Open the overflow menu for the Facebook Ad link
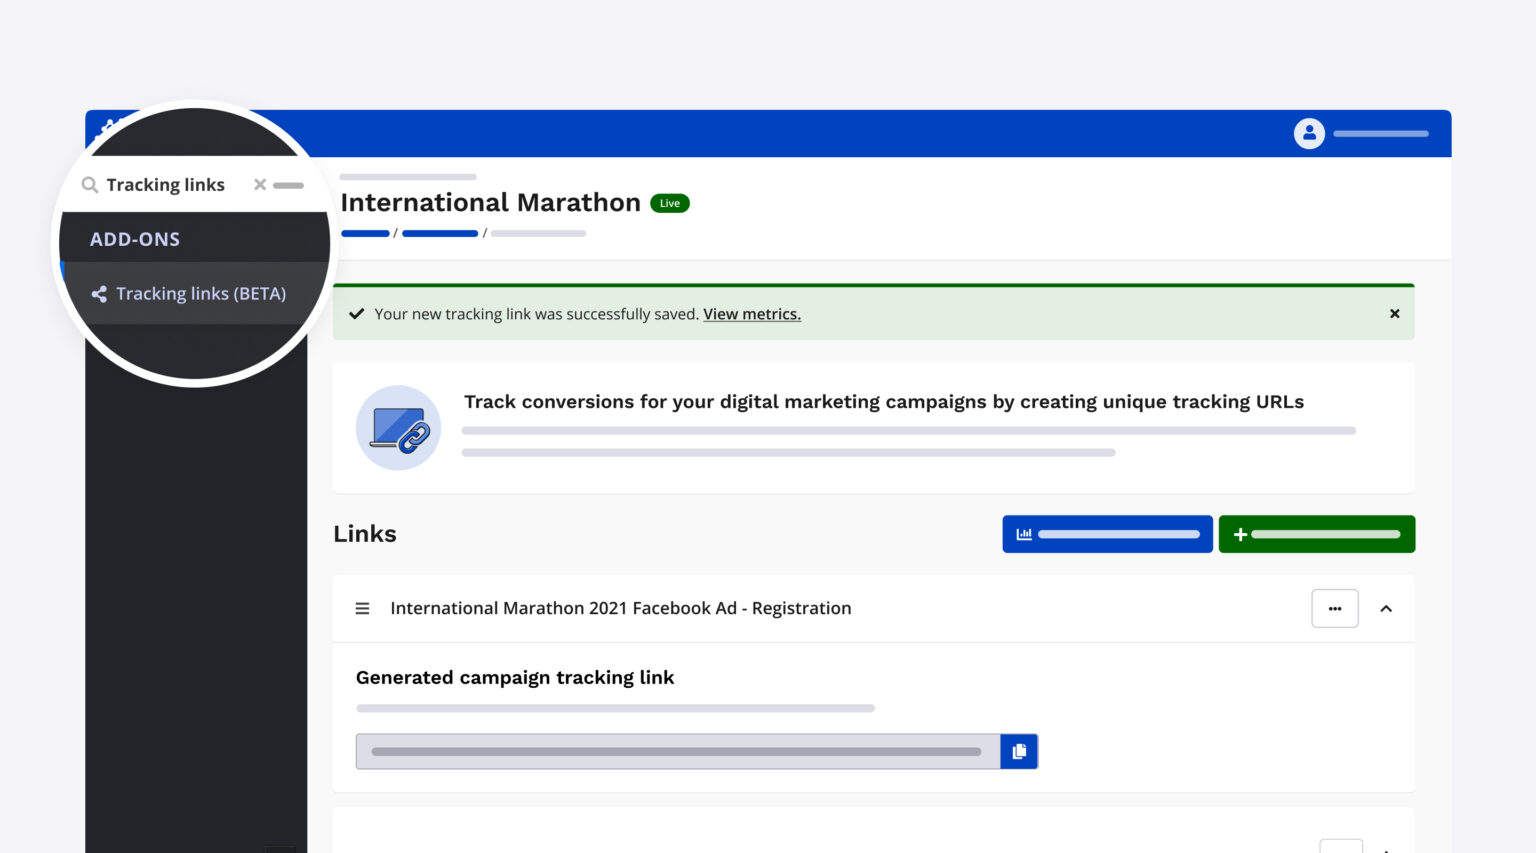1536x853 pixels. 1335,608
